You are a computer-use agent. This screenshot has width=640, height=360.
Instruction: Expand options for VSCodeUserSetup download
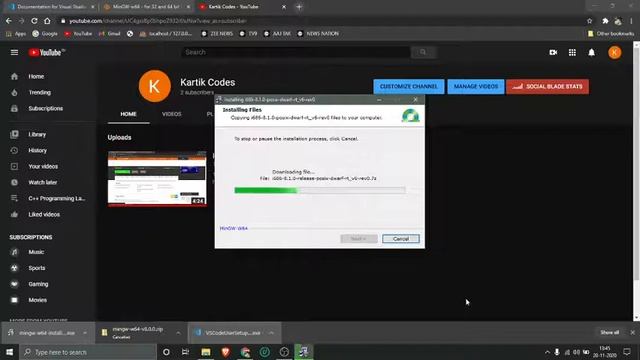coord(271,333)
